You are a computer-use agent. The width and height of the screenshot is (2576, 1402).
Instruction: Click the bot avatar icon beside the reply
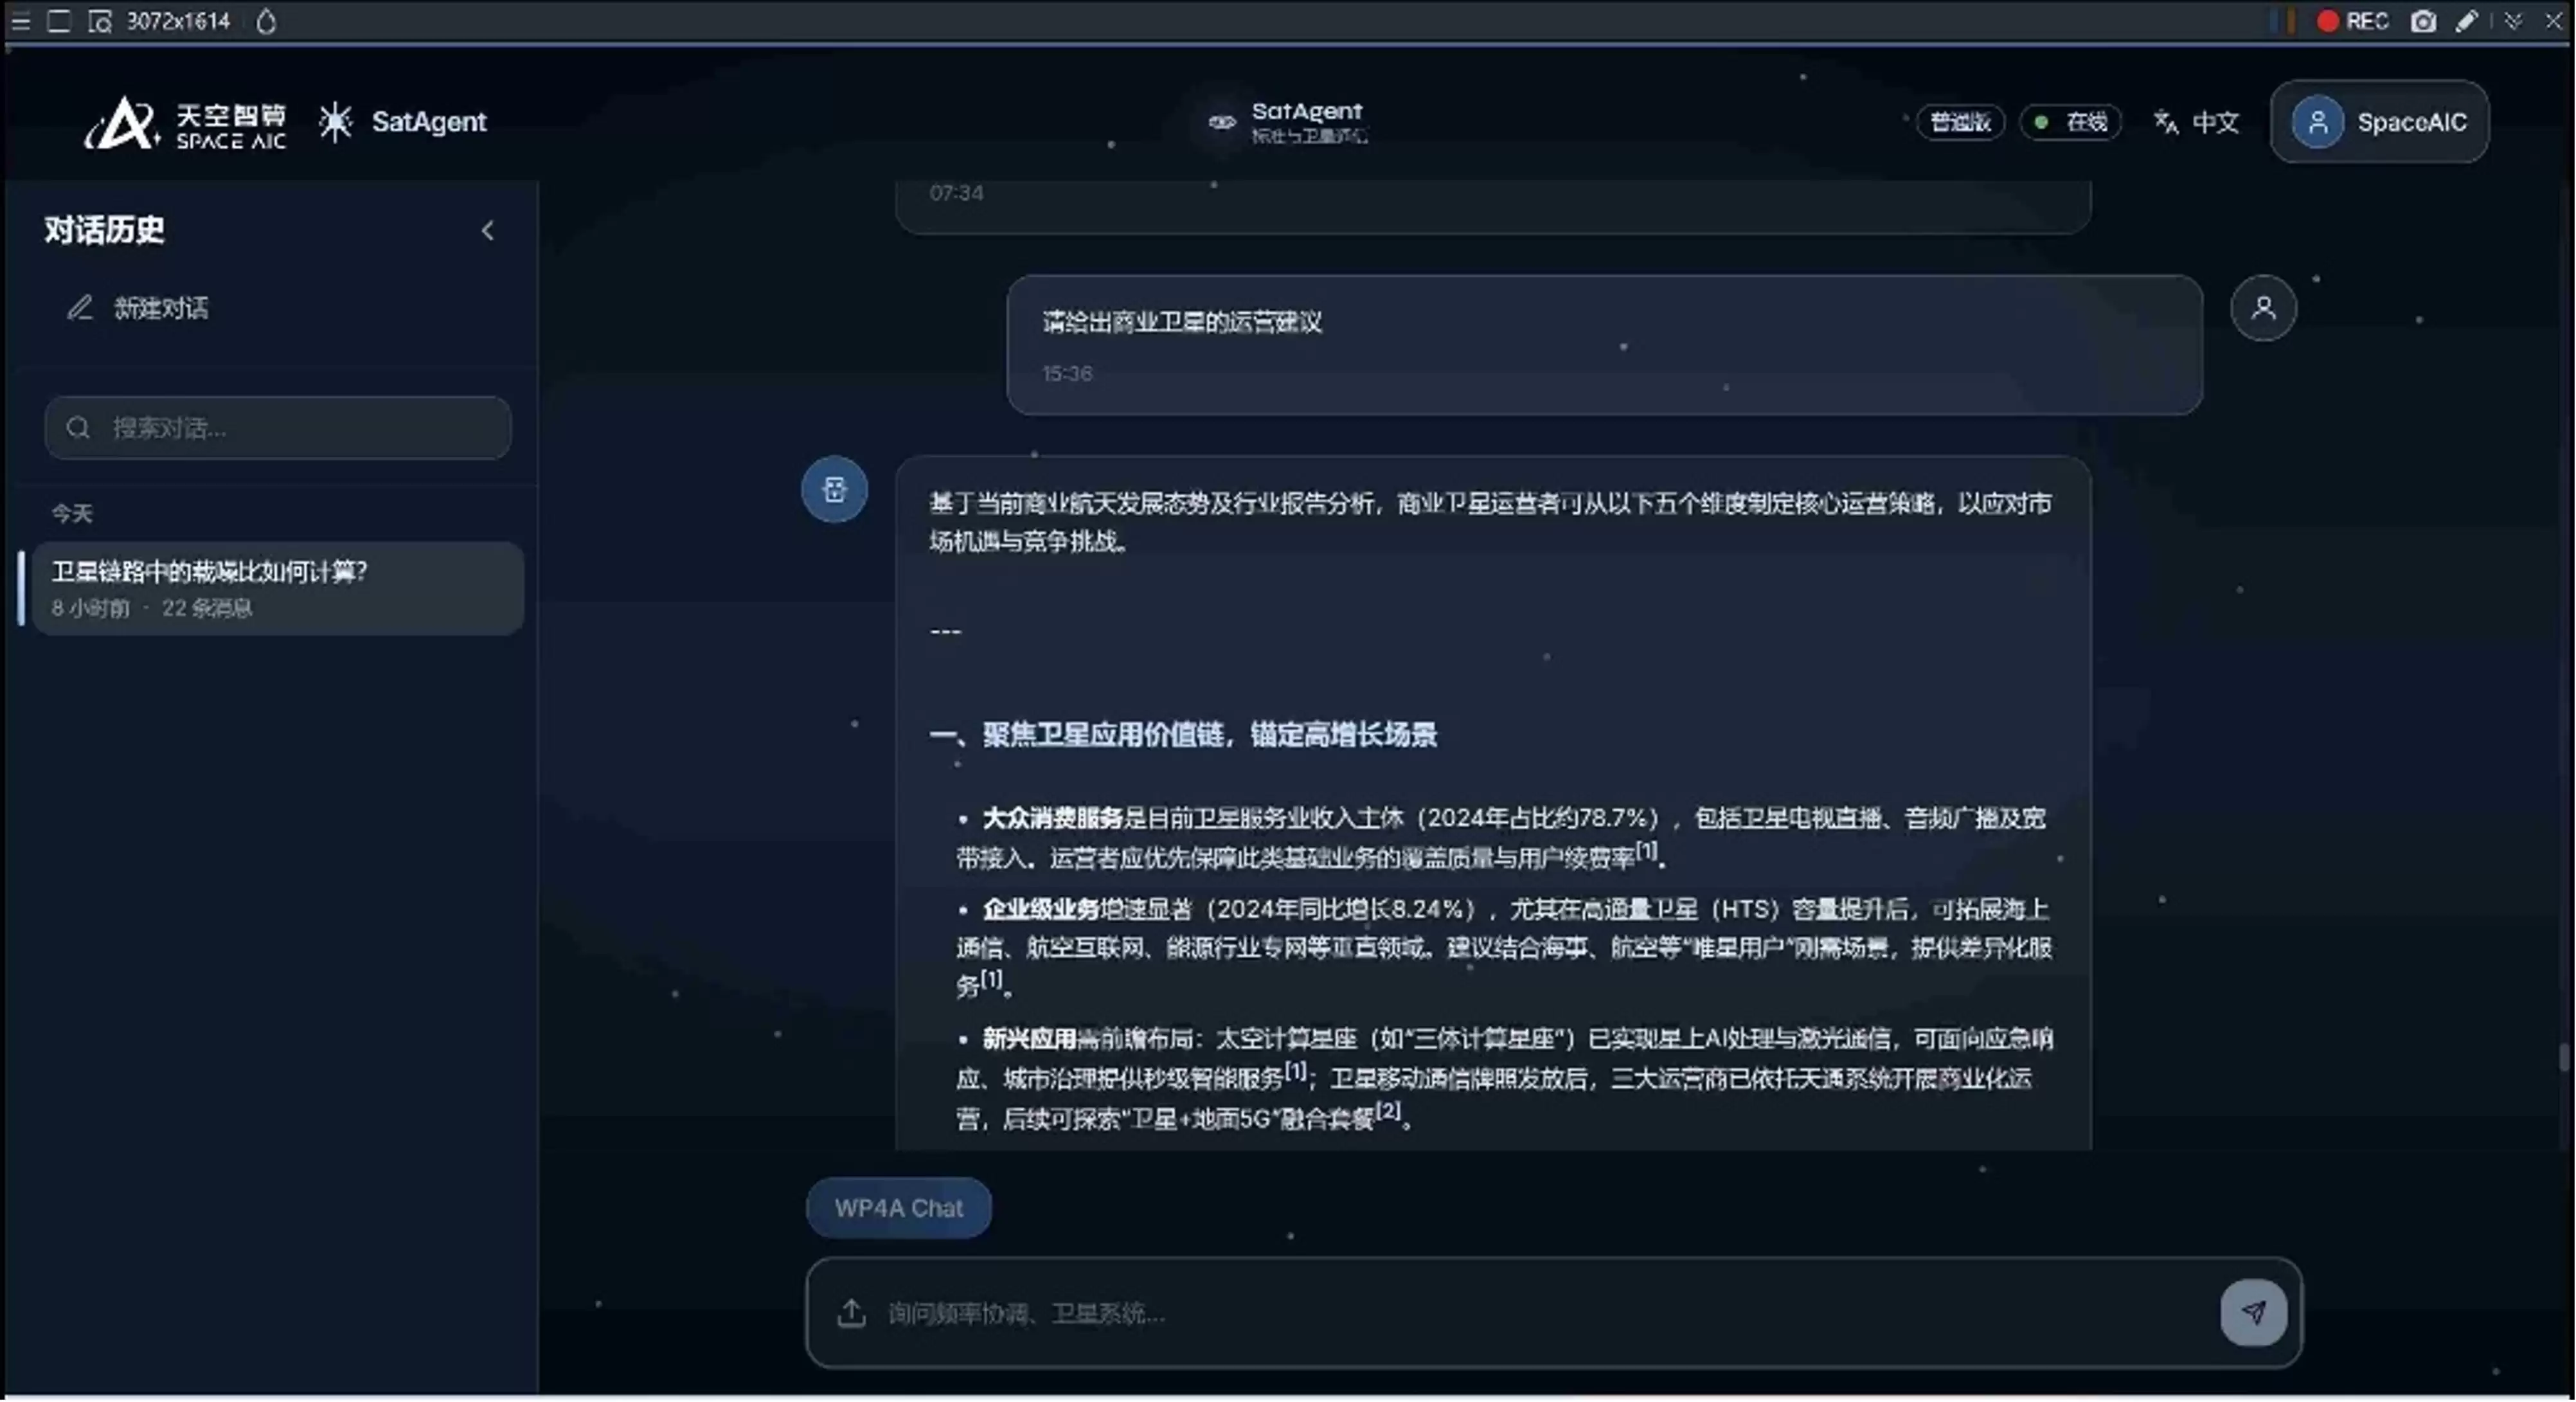coord(834,489)
